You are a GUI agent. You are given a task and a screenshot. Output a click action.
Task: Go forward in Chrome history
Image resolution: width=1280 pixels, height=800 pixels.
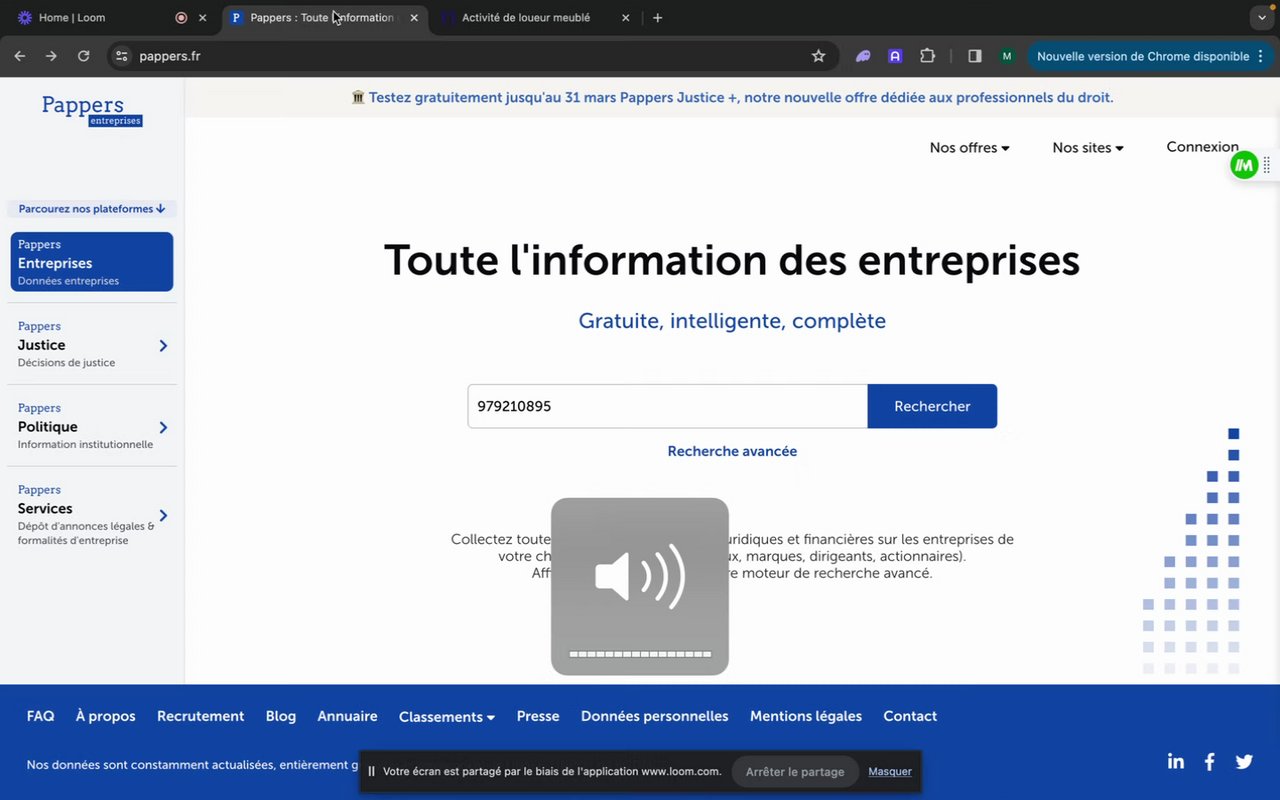click(x=51, y=56)
